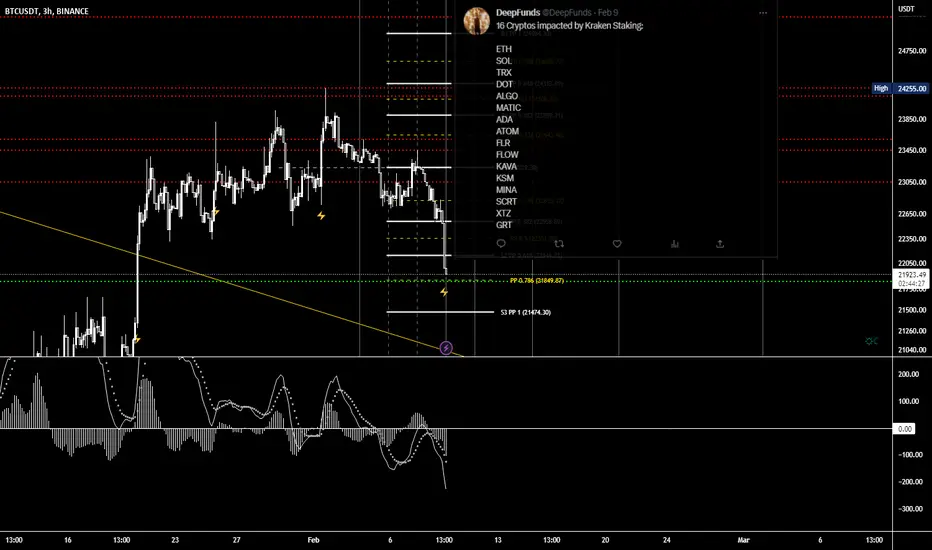Click KAVA in the tweet list
The height and width of the screenshot is (550, 932).
pos(506,166)
